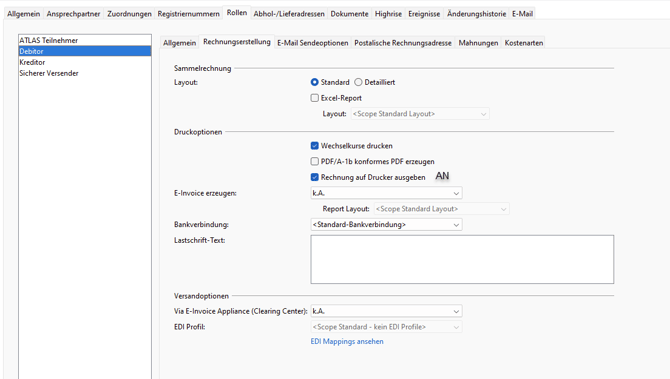The image size is (670, 379).
Task: Open the Abhol-/Lieferadressen tab
Action: (289, 14)
